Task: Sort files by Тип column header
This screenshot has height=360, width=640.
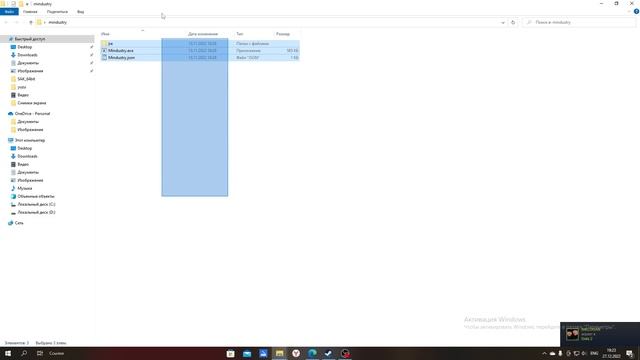Action: click(x=240, y=34)
